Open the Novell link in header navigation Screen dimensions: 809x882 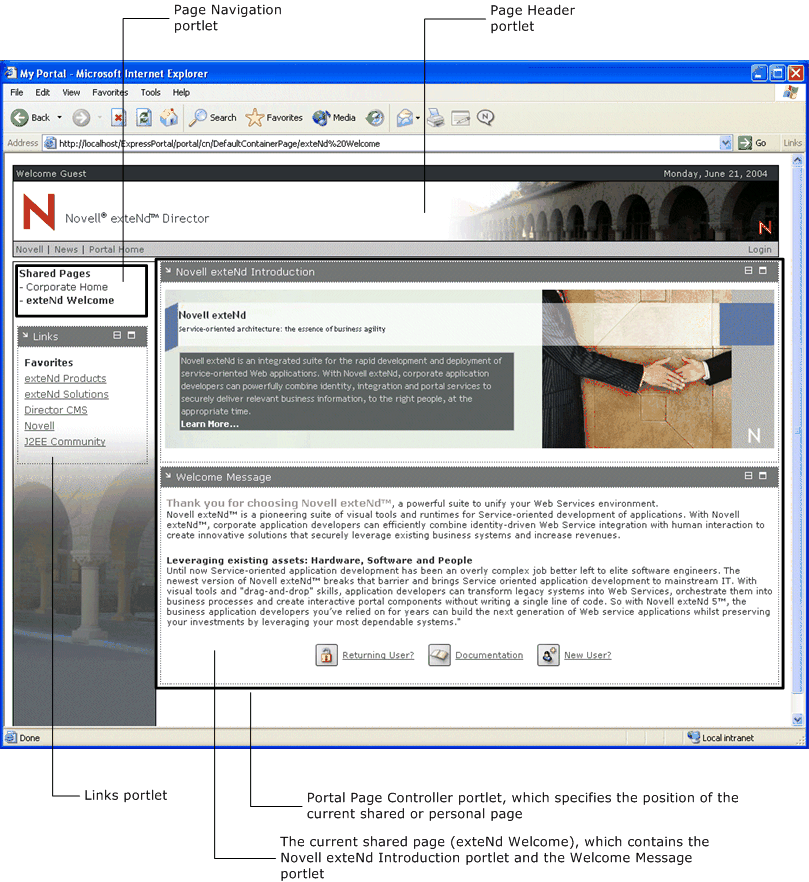(29, 249)
